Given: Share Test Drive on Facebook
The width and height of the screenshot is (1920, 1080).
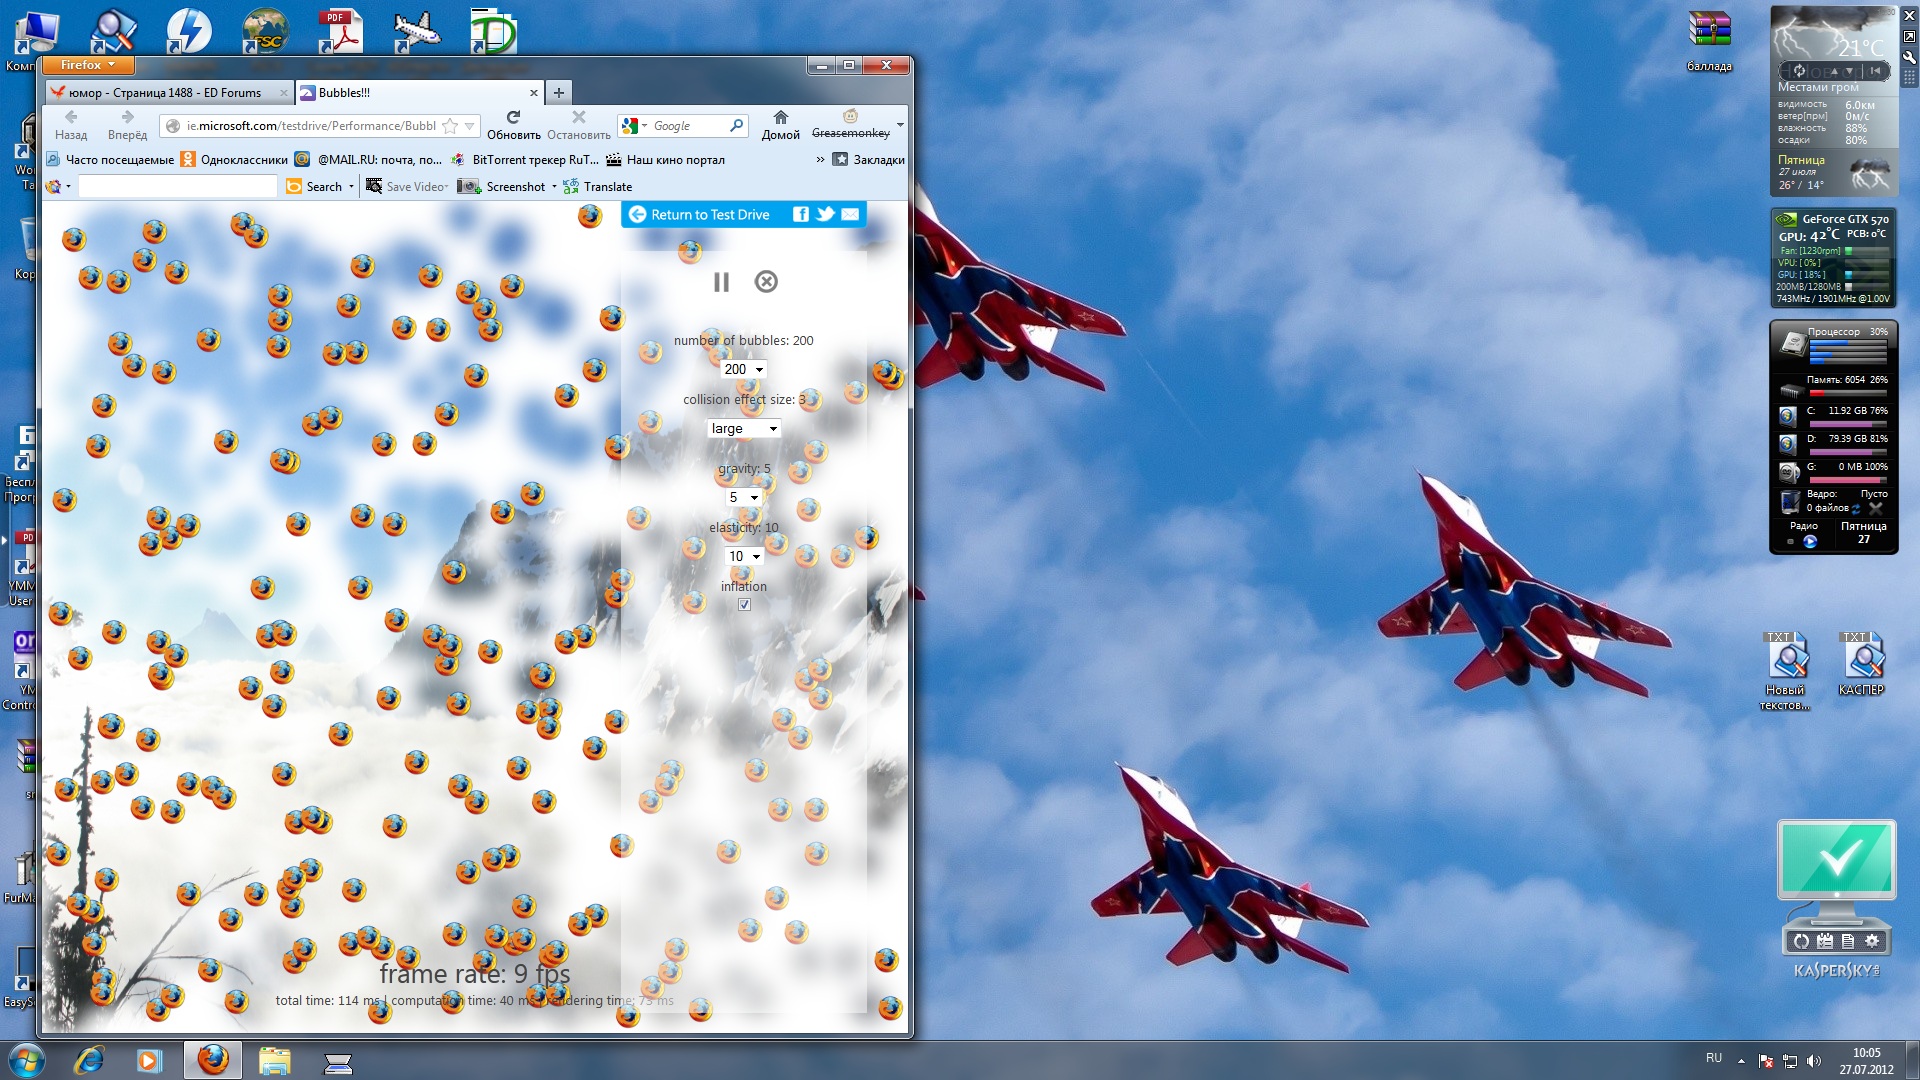Looking at the screenshot, I should click(800, 214).
